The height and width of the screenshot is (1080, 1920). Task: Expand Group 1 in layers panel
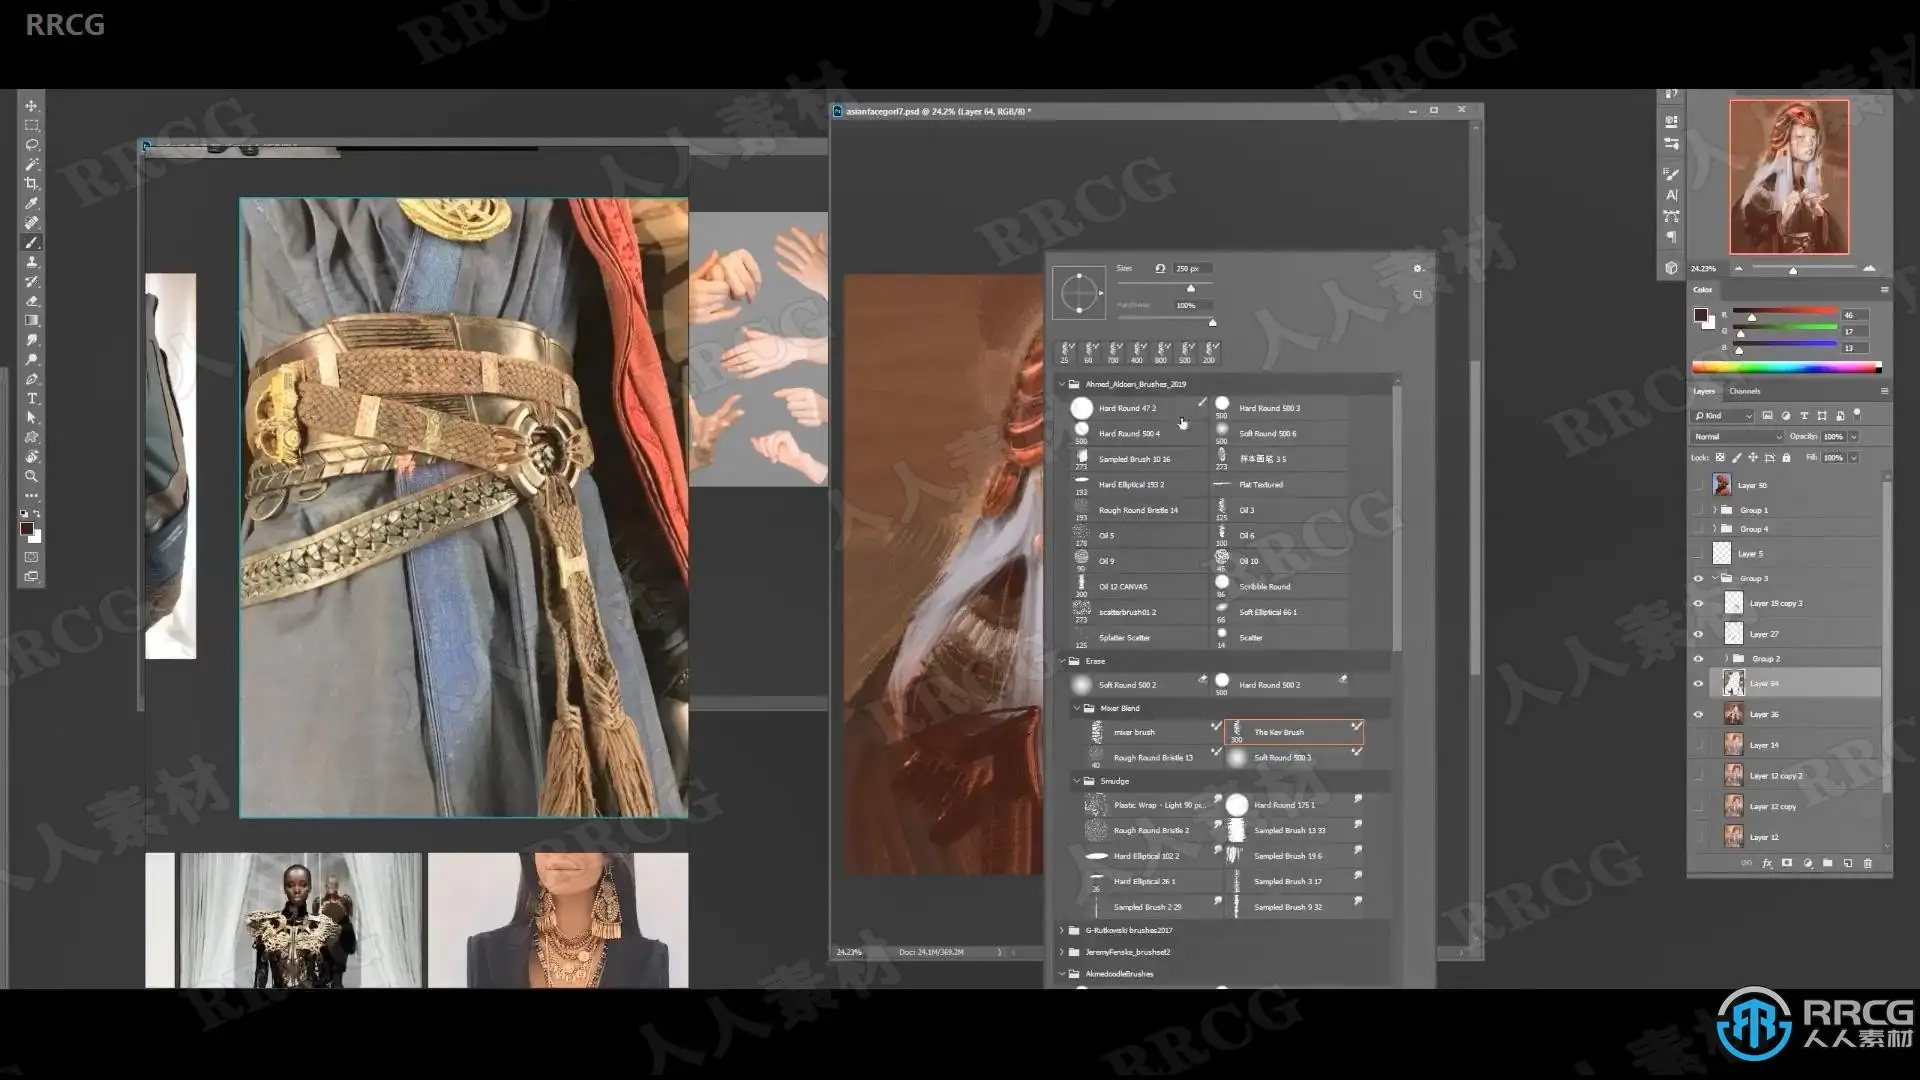[1714, 510]
